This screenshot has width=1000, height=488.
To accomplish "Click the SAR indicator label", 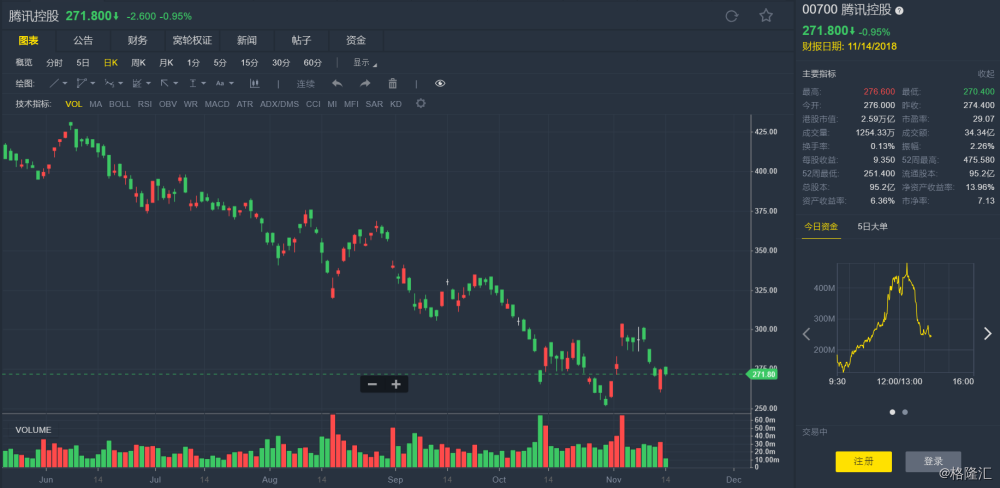I will pos(374,103).
